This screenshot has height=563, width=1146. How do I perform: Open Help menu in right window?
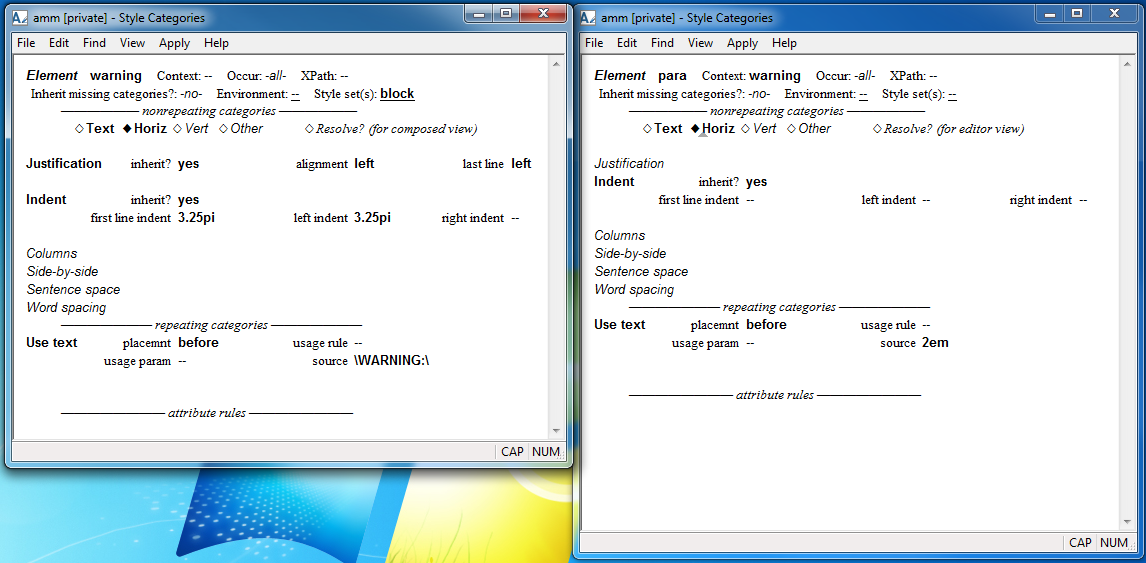coord(784,43)
